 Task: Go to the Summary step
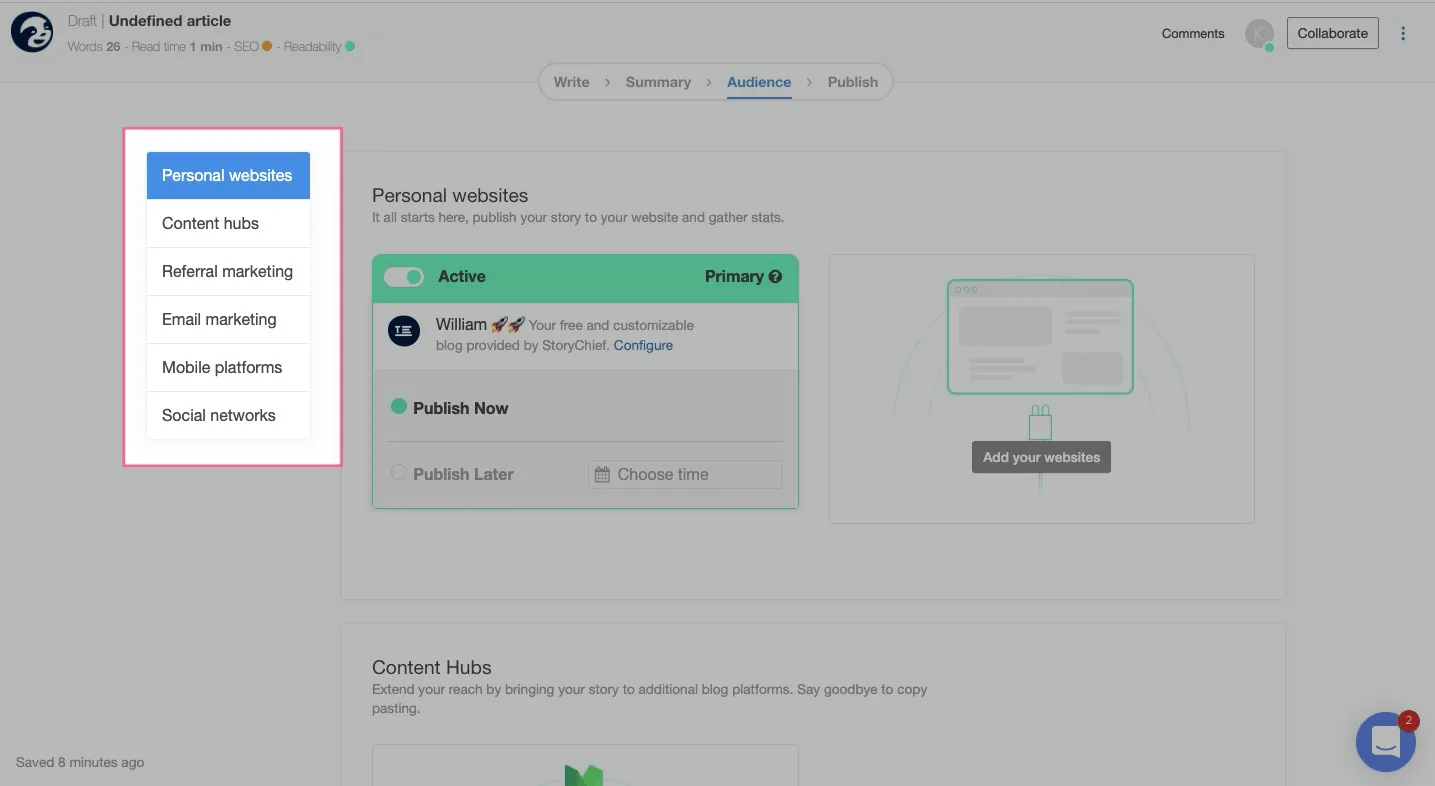tap(658, 82)
